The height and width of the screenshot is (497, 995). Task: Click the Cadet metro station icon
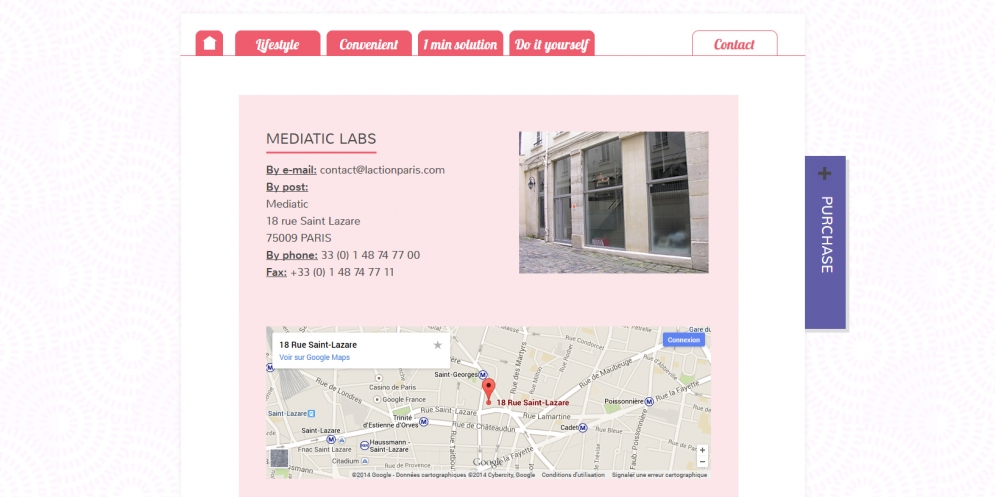click(583, 428)
